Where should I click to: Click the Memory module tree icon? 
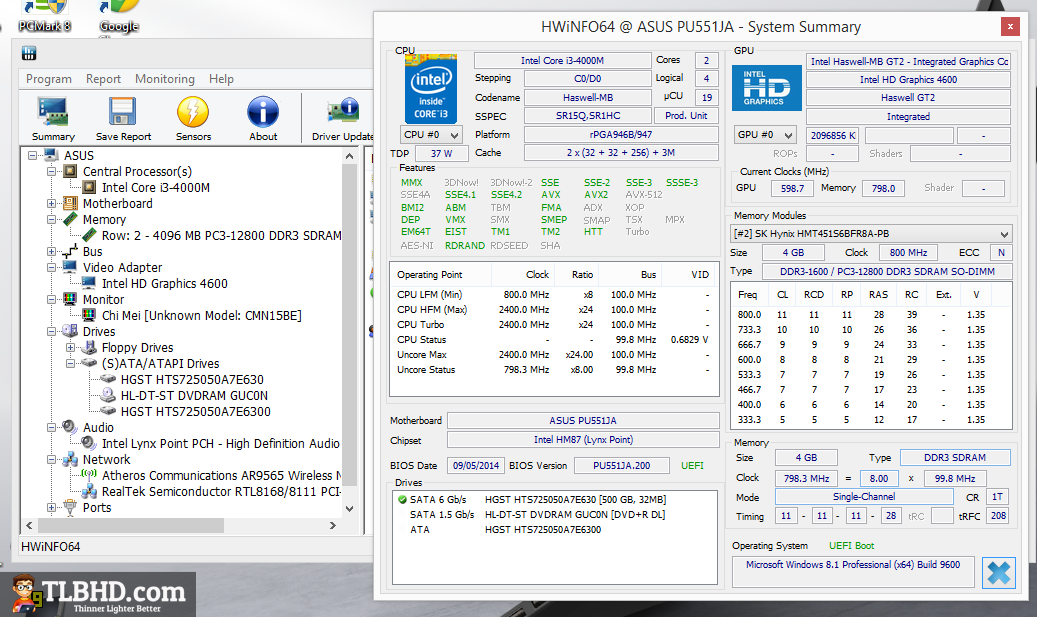(71, 220)
